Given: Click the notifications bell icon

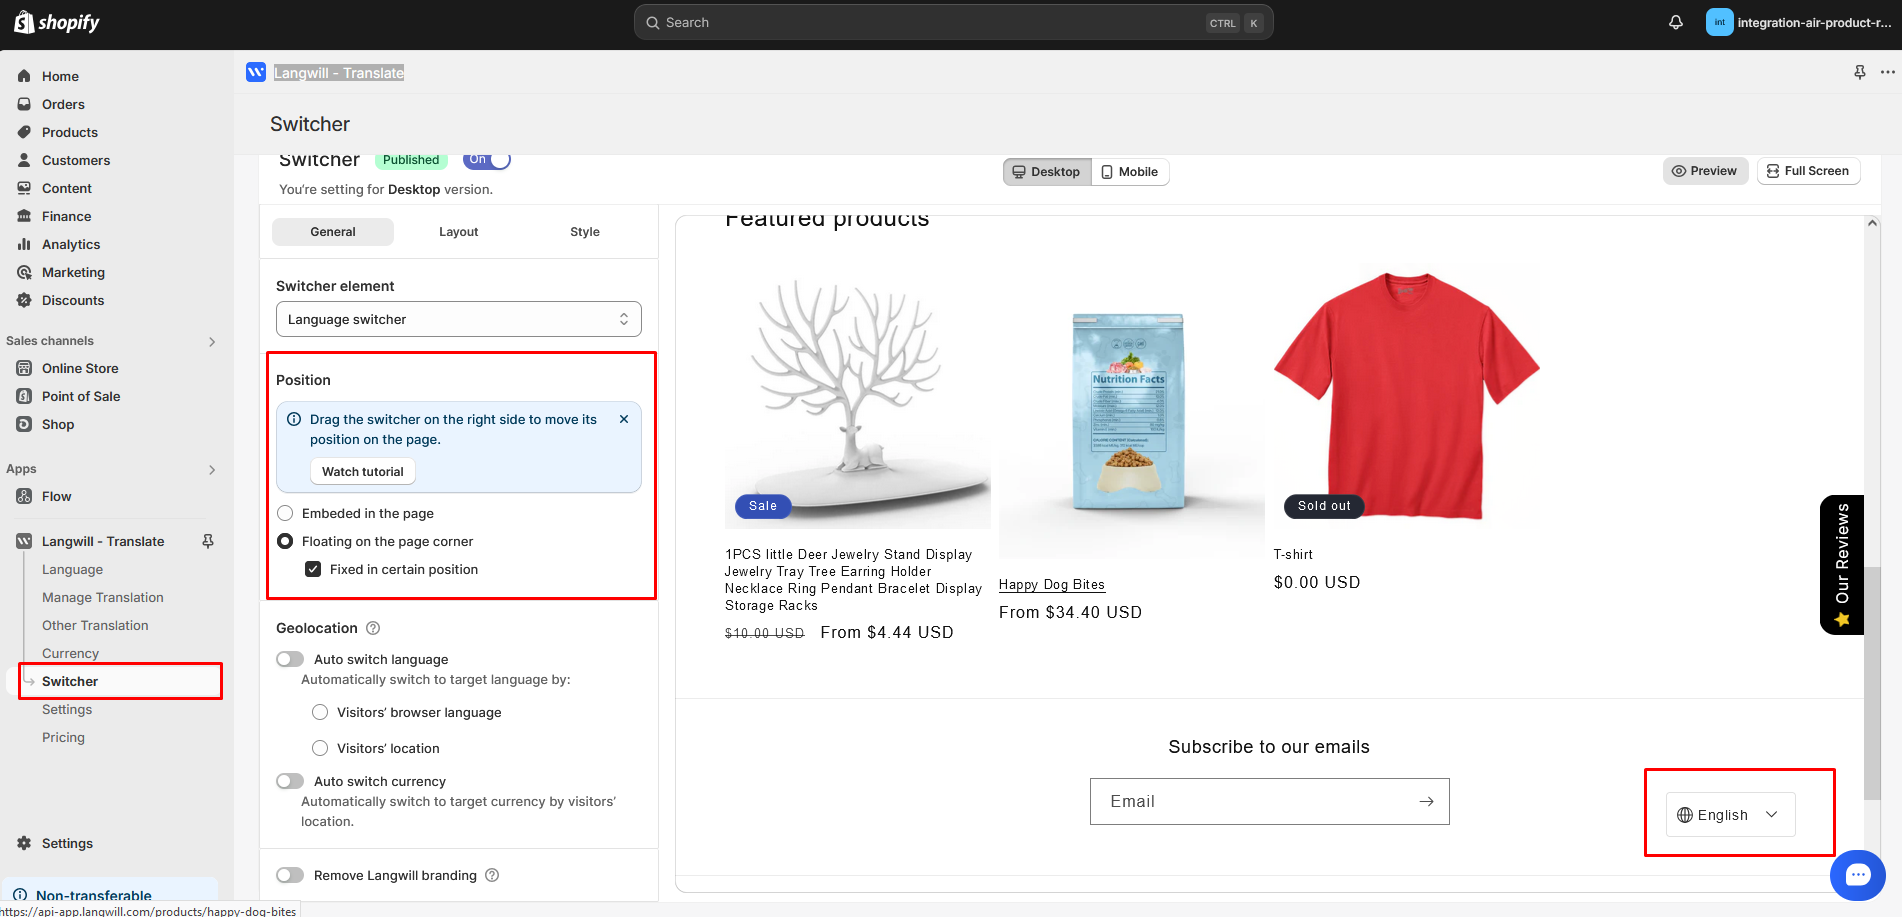Looking at the screenshot, I should pyautogui.click(x=1676, y=22).
